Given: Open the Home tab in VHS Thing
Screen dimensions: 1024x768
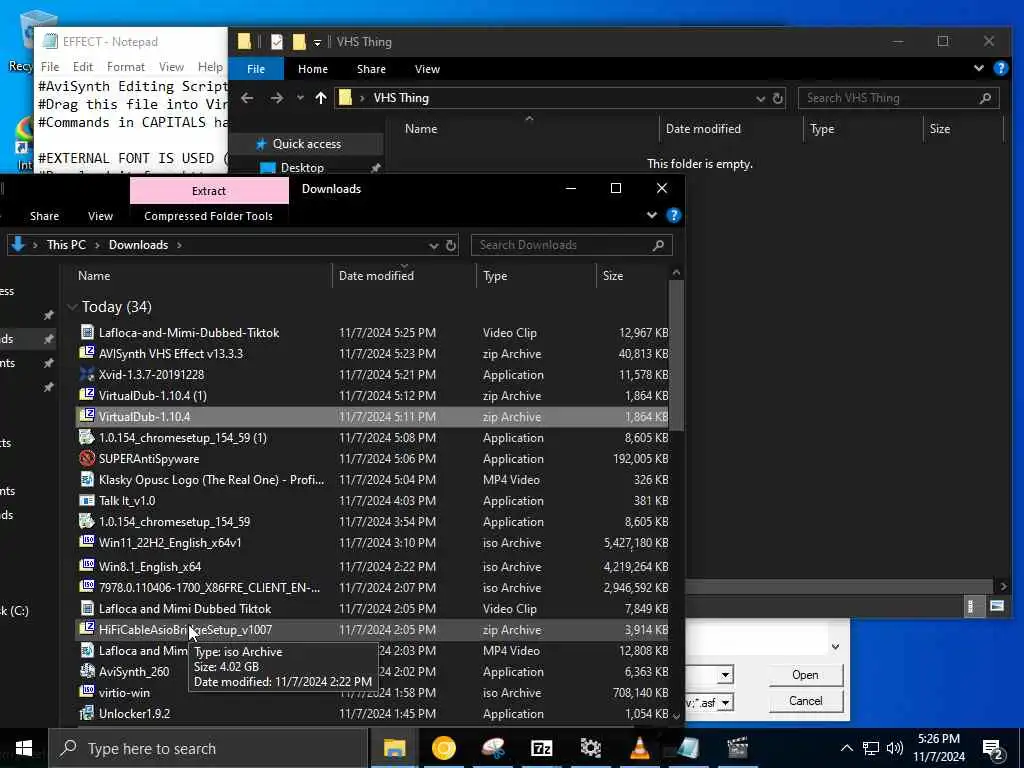Looking at the screenshot, I should pyautogui.click(x=313, y=69).
